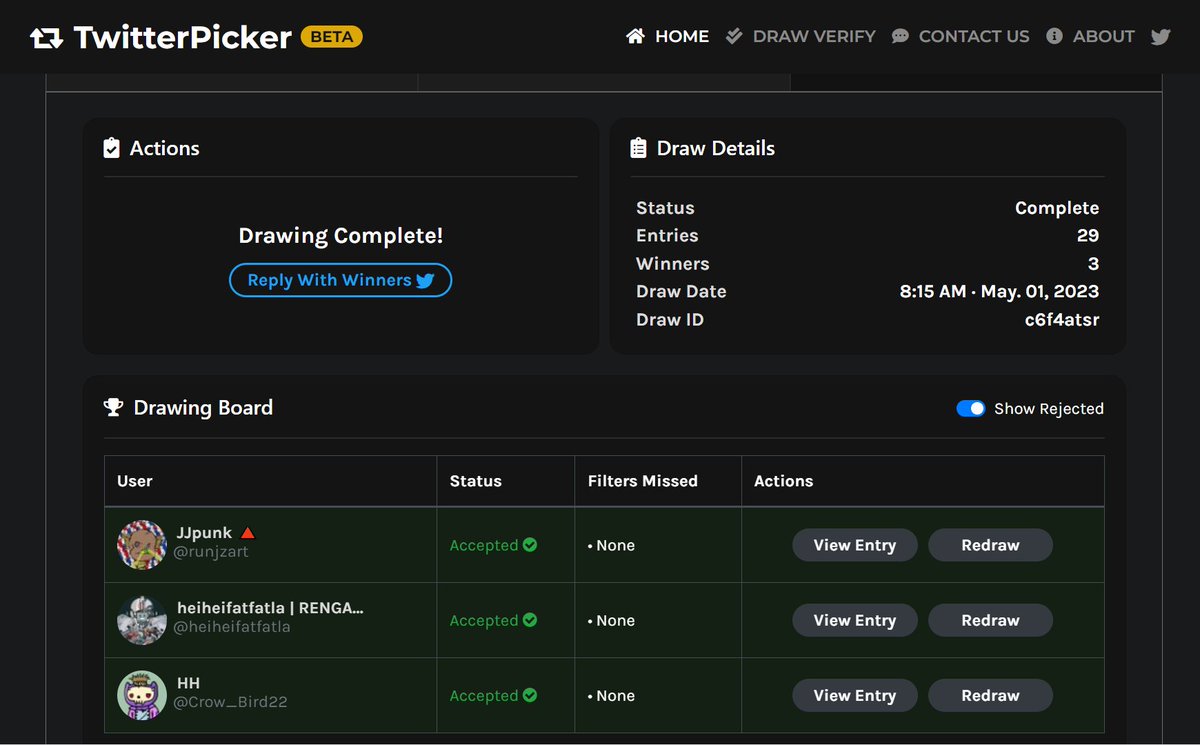Click the green check icon in HH row
Viewport: 1200px width, 745px height.
(x=530, y=695)
